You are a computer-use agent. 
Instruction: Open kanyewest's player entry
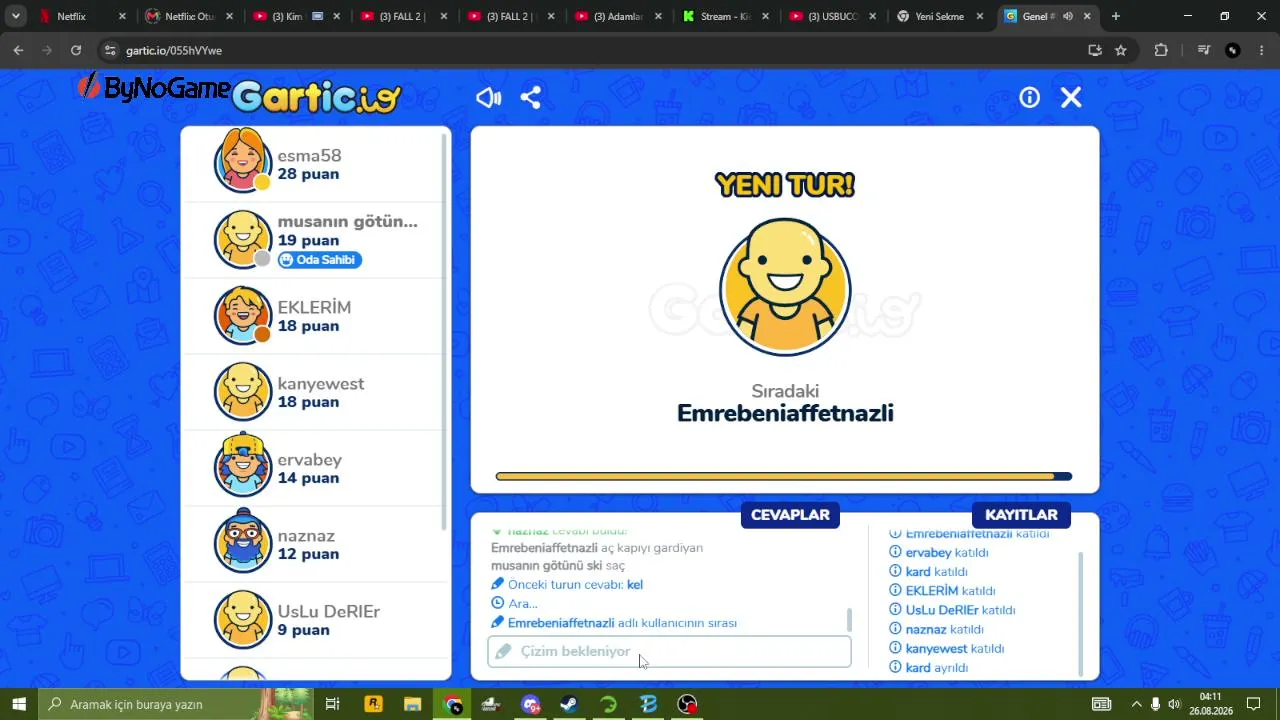click(314, 392)
